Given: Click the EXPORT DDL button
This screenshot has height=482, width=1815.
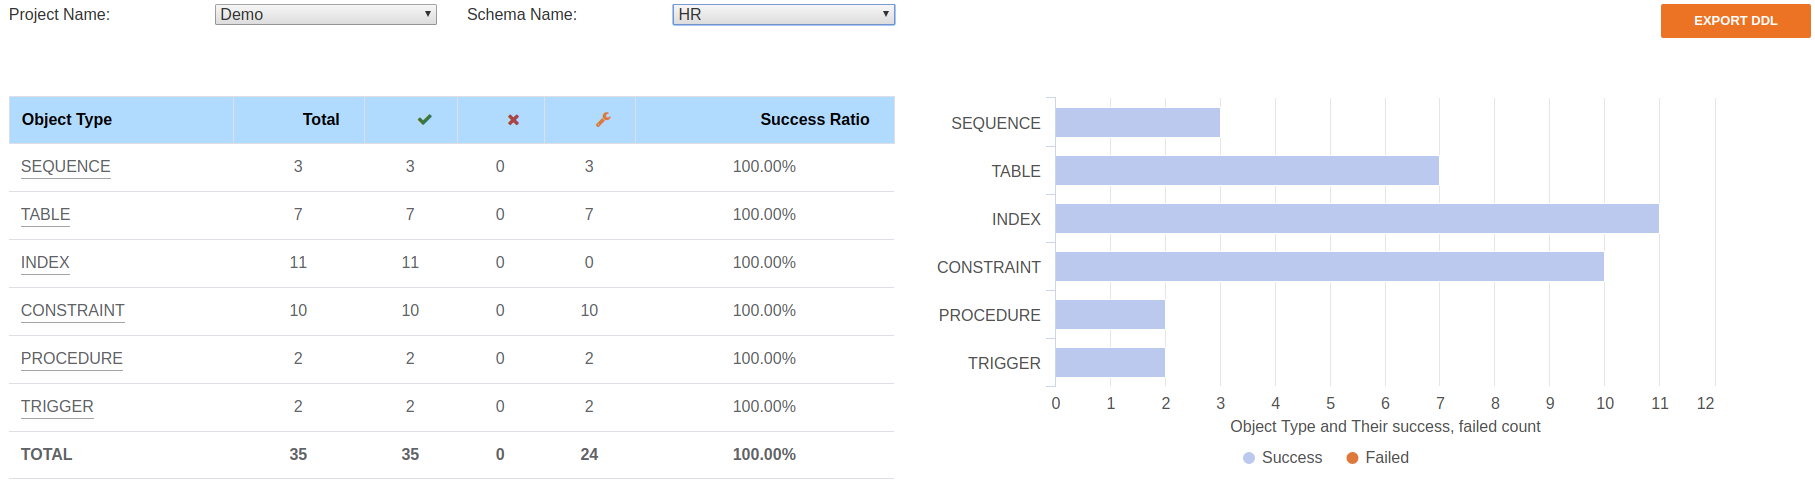Looking at the screenshot, I should coord(1735,21).
